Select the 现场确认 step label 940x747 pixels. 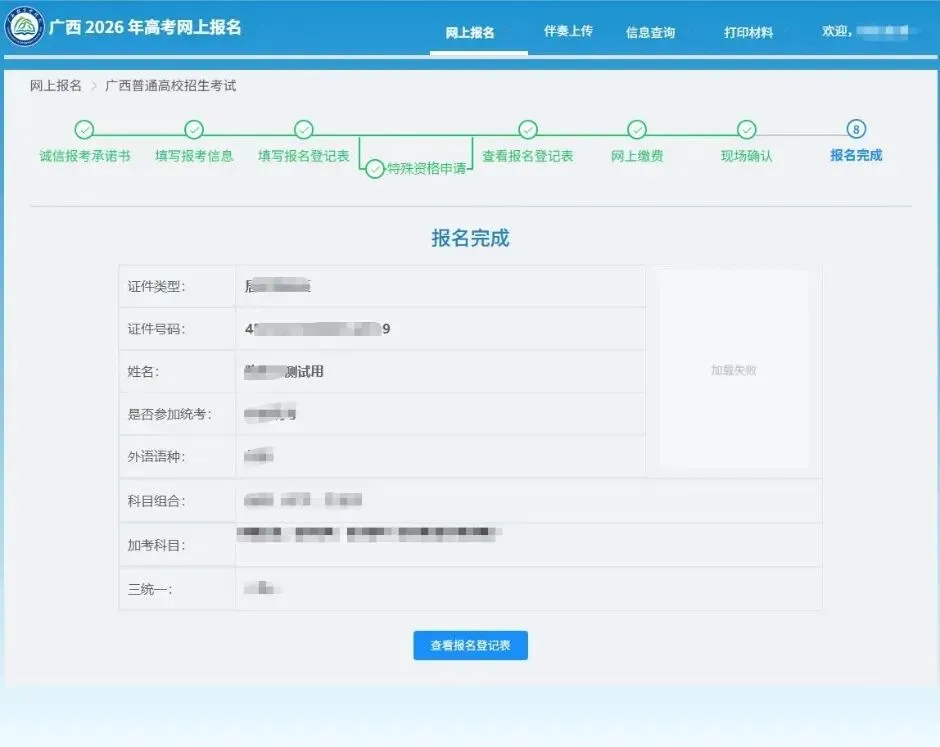coord(746,156)
